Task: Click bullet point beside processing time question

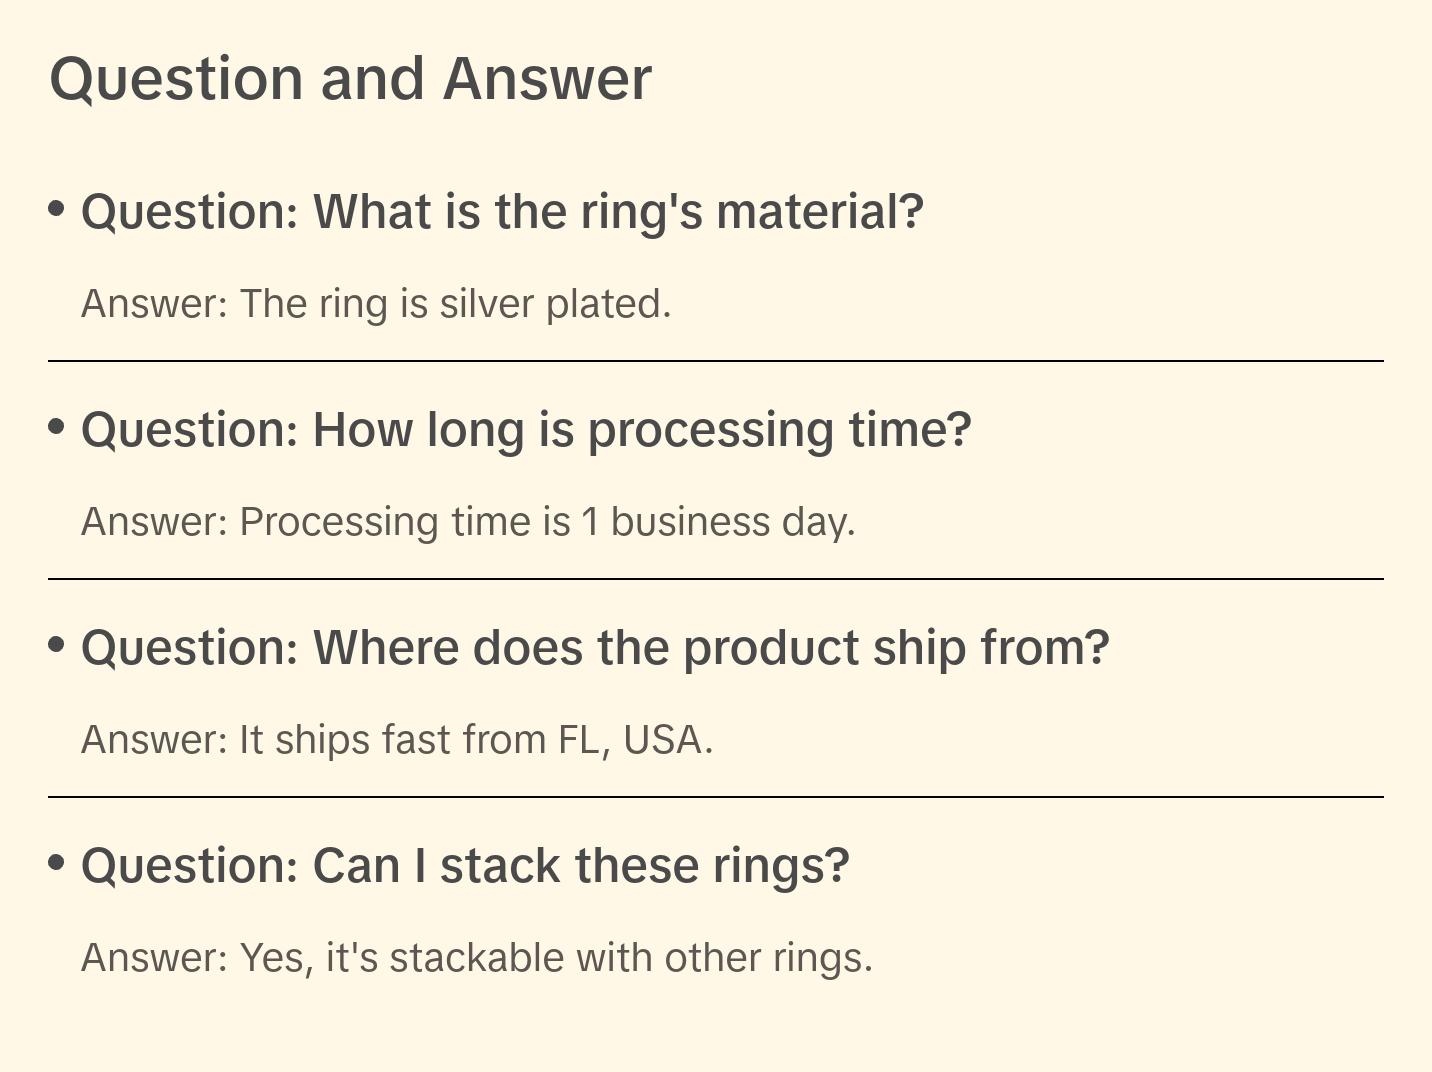Action: point(57,427)
